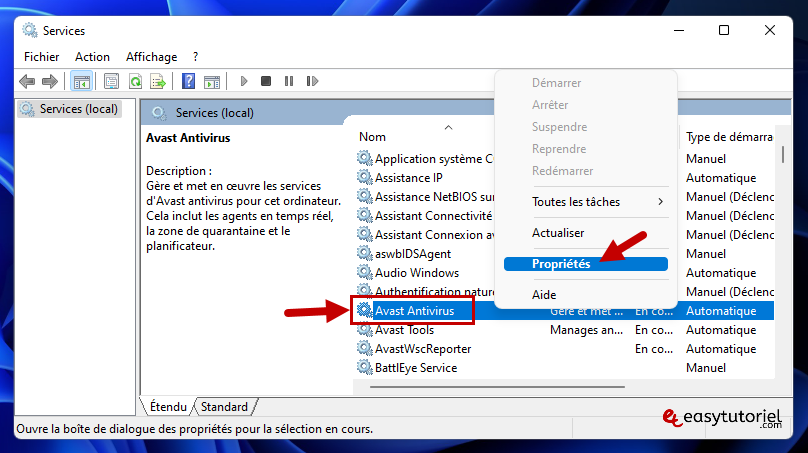The image size is (808, 453).
Task: Click the Export list toolbar icon
Action: [158, 81]
